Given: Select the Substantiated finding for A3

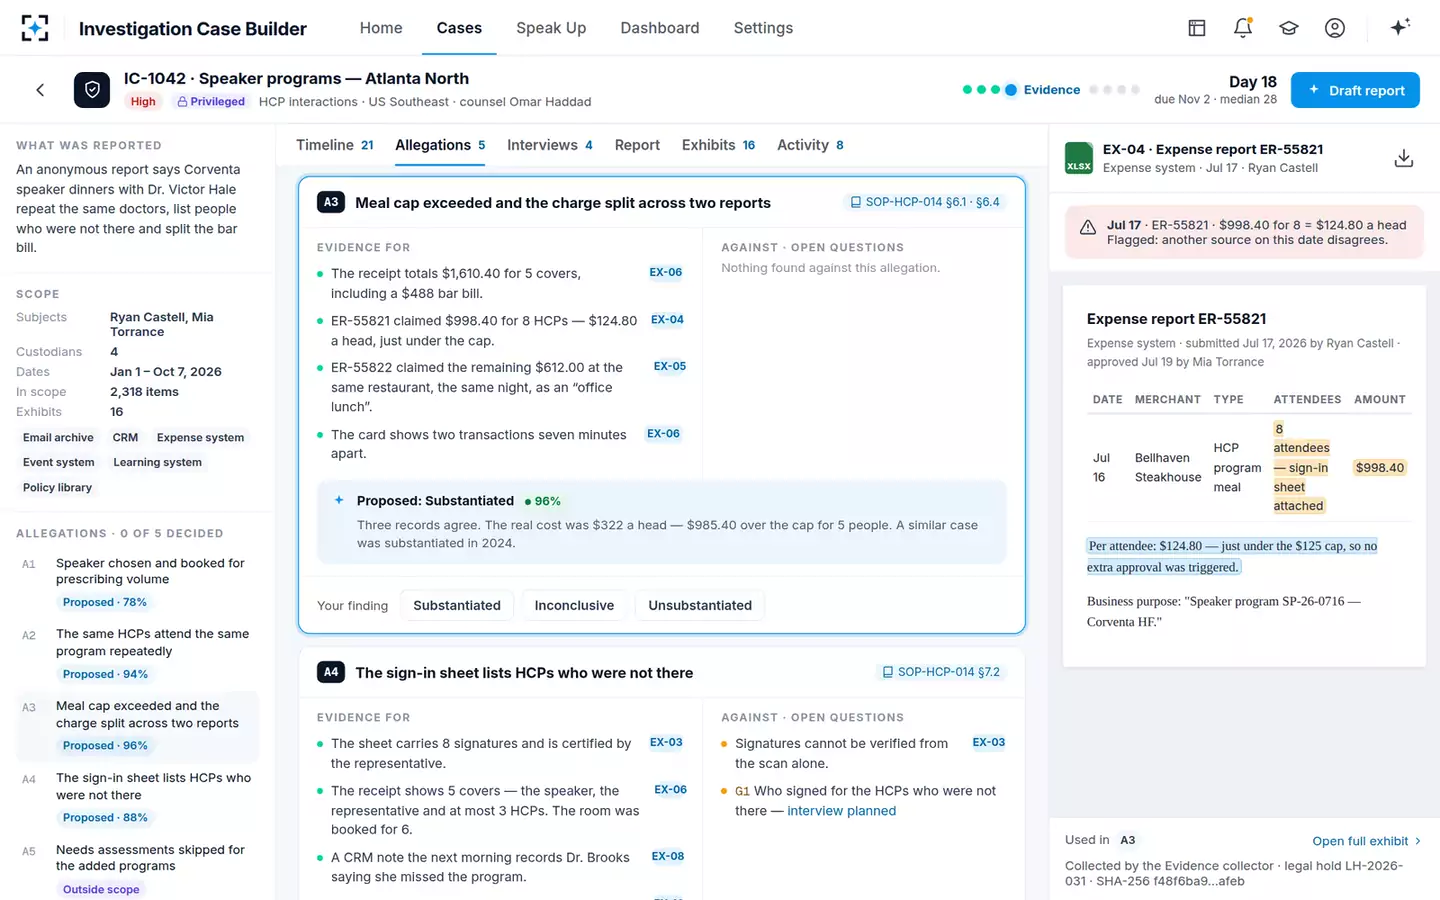Looking at the screenshot, I should tap(457, 605).
